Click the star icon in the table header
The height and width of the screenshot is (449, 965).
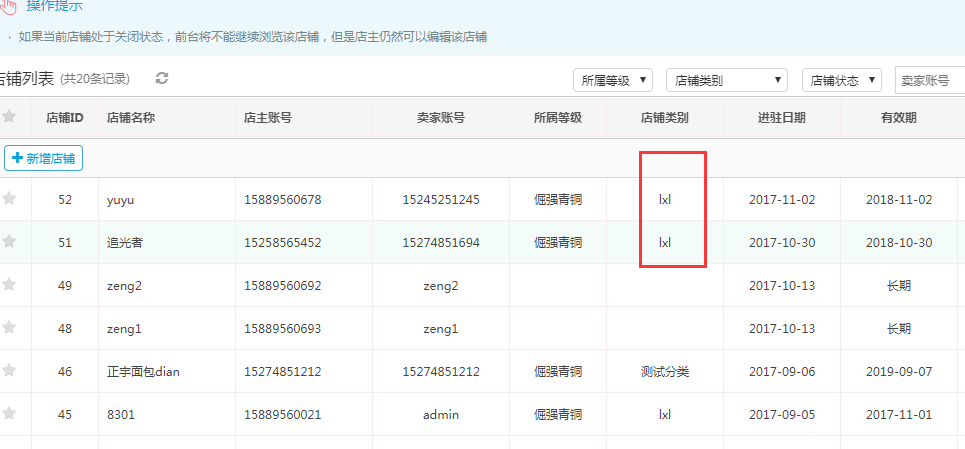coord(9,117)
